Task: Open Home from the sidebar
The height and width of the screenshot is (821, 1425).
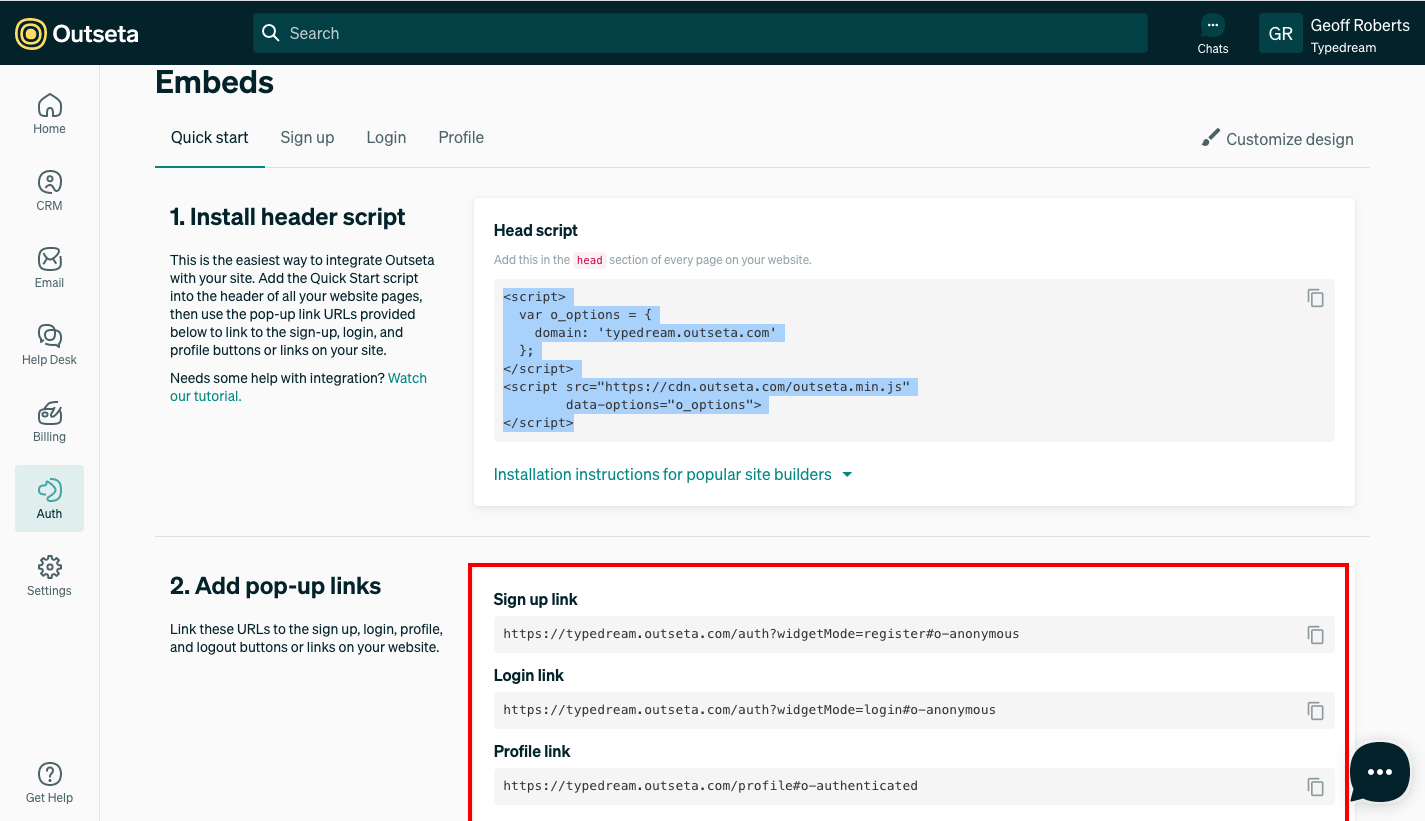Action: (x=49, y=114)
